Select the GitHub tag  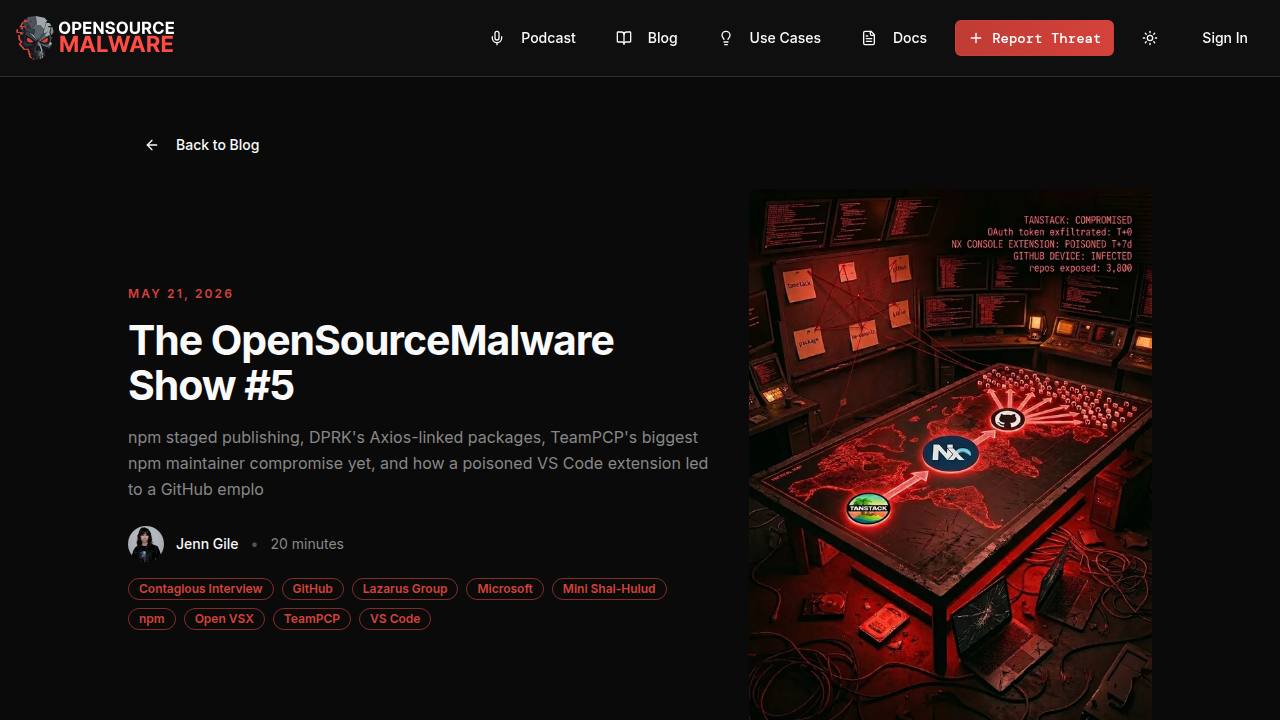coord(313,589)
